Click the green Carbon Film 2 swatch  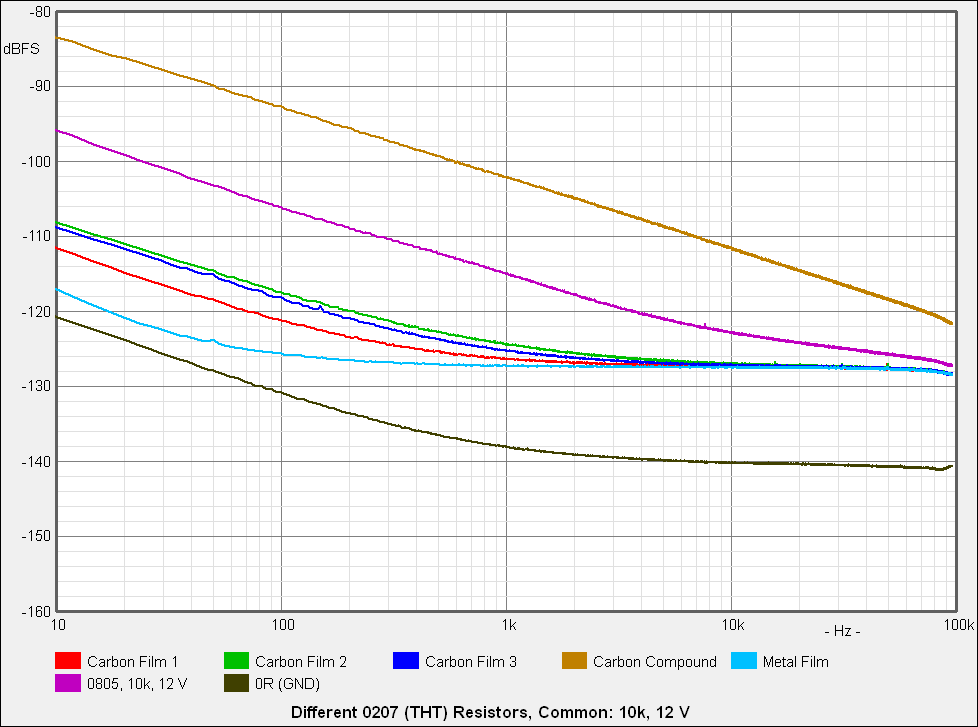coord(236,661)
